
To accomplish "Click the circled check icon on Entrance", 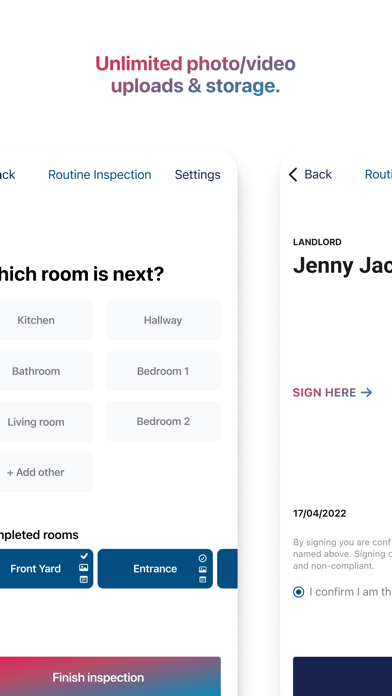I will [202, 558].
